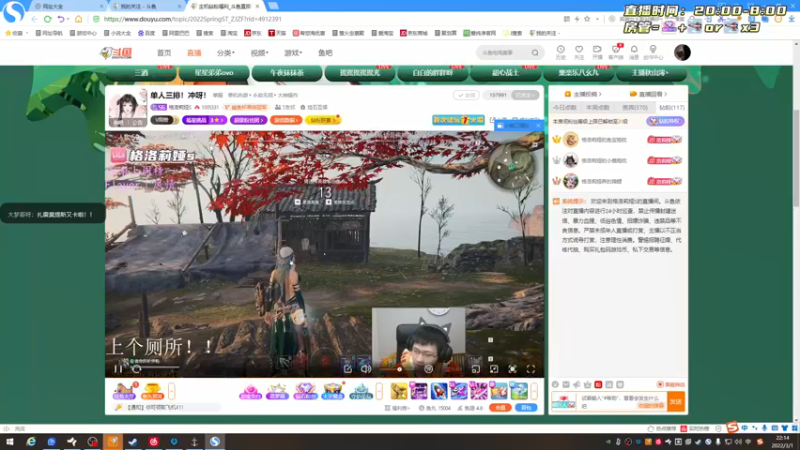Screen dimensions: 800x450
Task: Pause the live stream video
Action: tap(118, 369)
